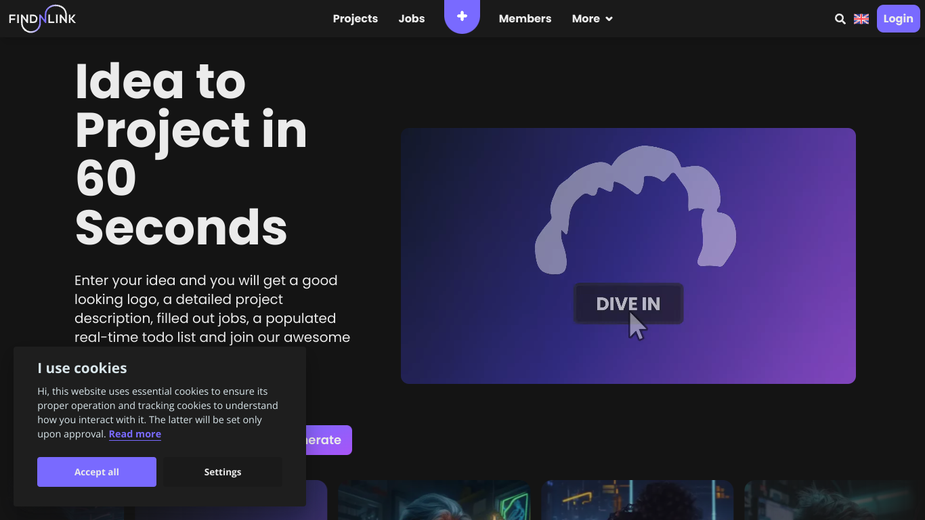Screen dimensions: 925x520
Task: Click the purple plus create button
Action: pyautogui.click(x=462, y=17)
